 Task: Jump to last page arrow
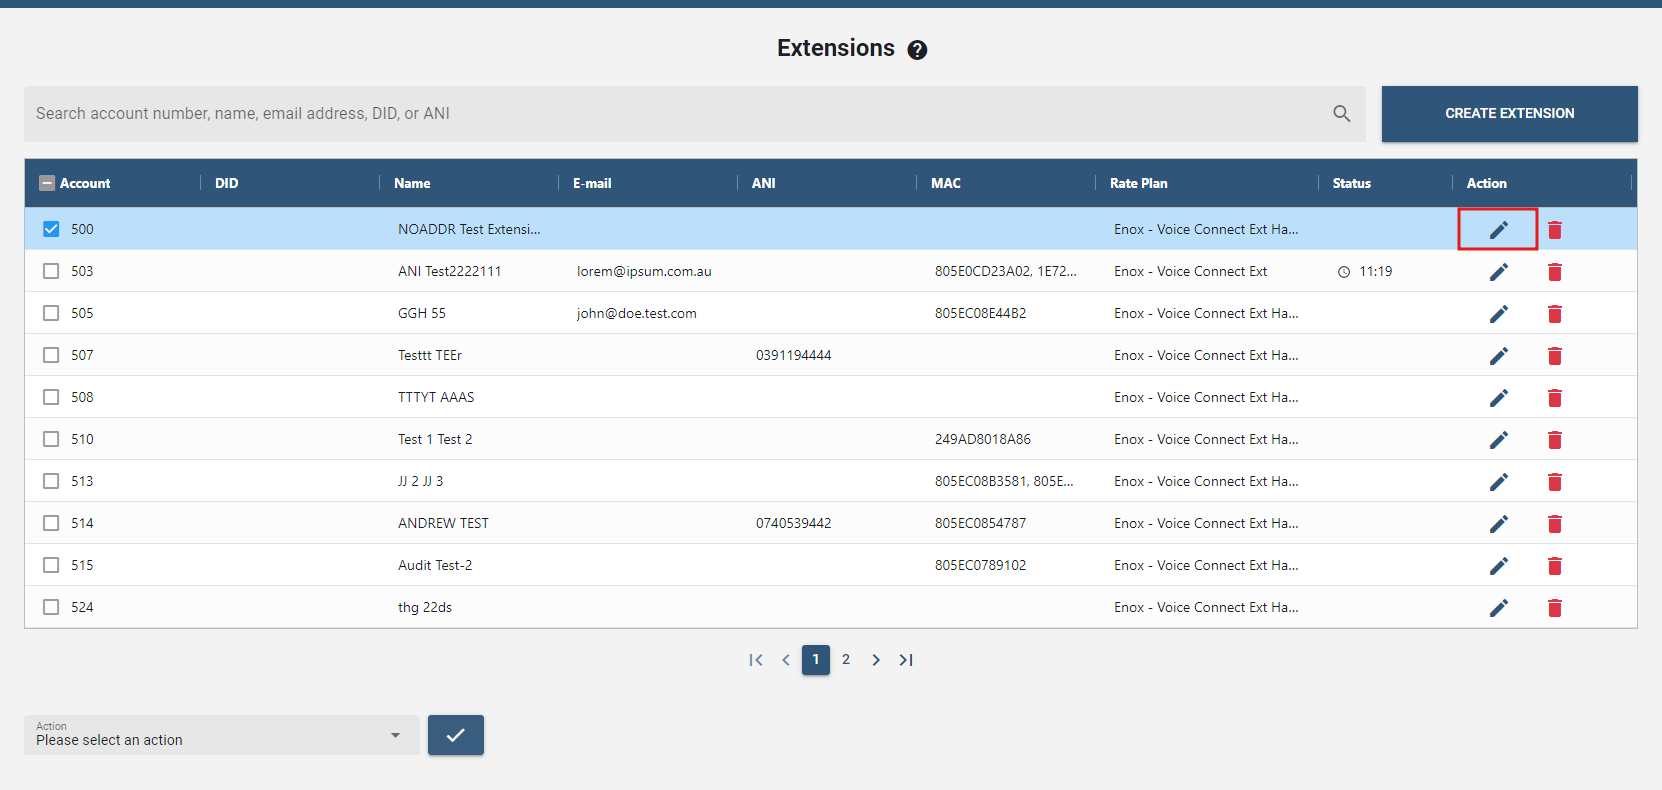click(x=906, y=660)
